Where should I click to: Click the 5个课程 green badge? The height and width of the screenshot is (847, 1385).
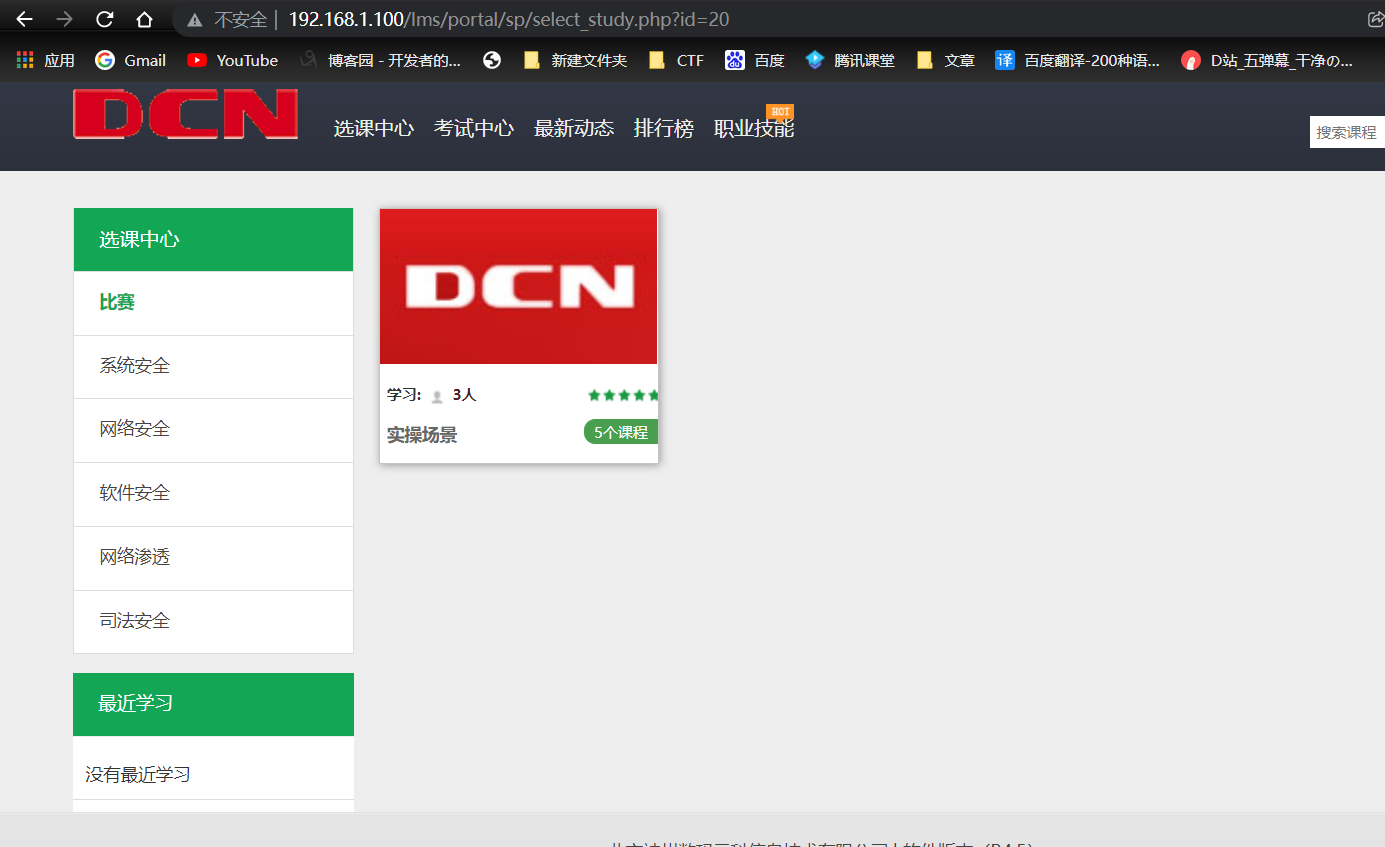point(620,432)
